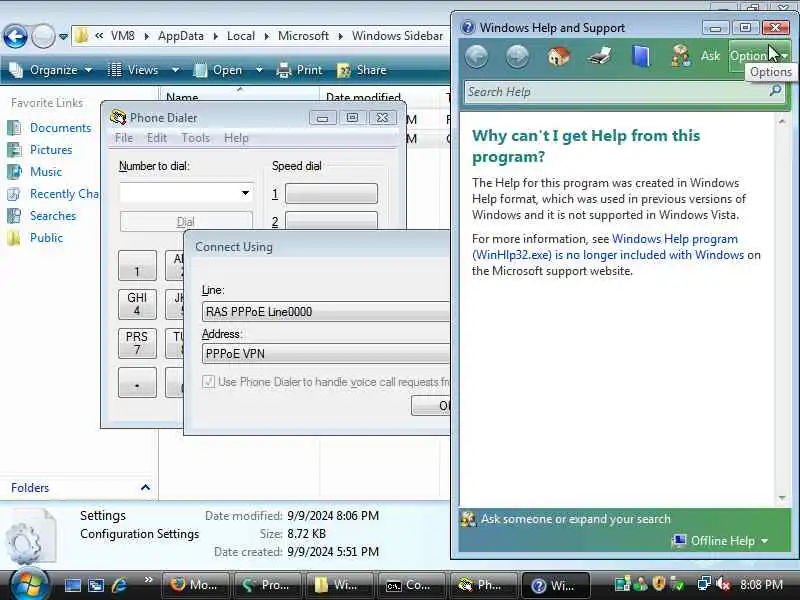Click the Explorer Back navigation arrow

click(15, 37)
